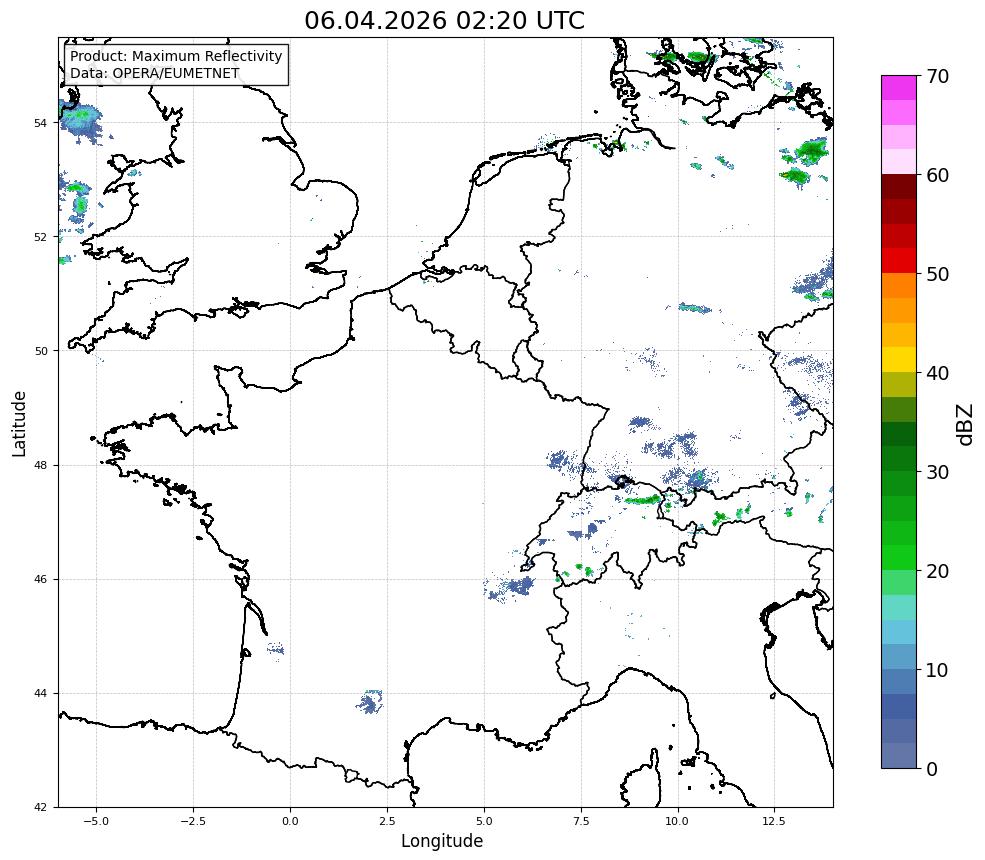The height and width of the screenshot is (860, 985).
Task: Click the "Longitude" axis label
Action: tap(442, 841)
